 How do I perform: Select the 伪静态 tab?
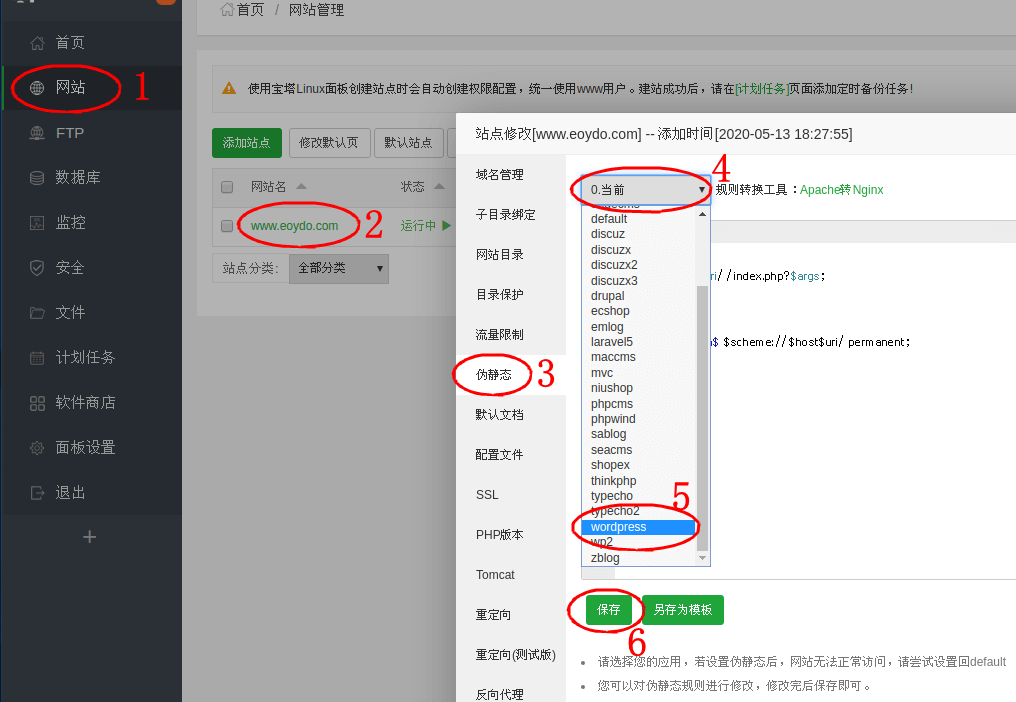[x=511, y=375]
